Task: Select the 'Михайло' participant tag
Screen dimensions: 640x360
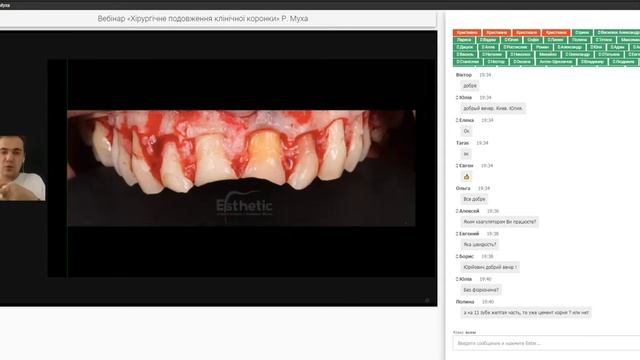Action: pyautogui.click(x=547, y=54)
